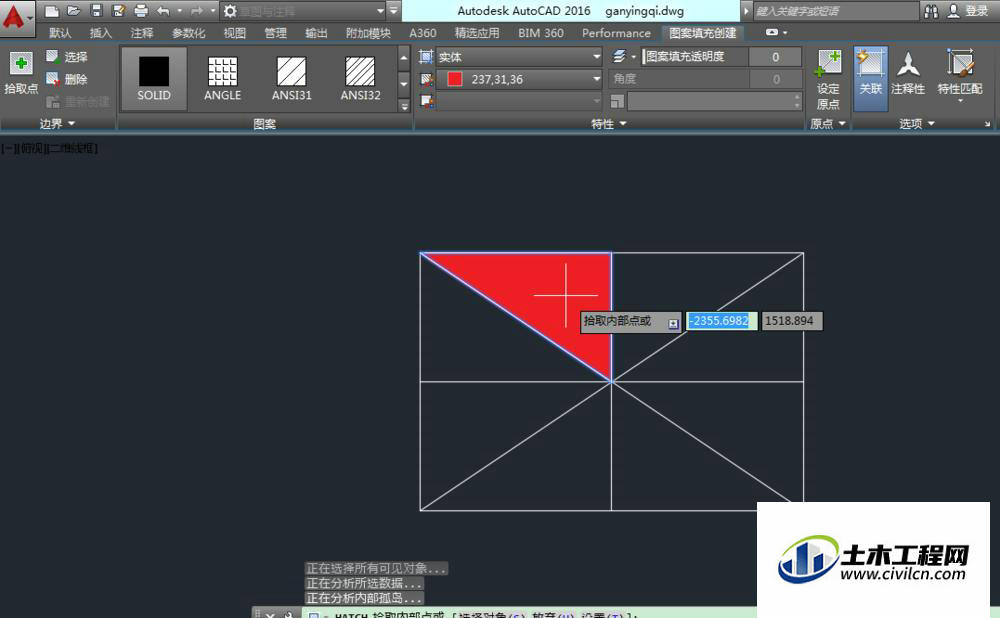Click the Open file icon

[x=74, y=11]
